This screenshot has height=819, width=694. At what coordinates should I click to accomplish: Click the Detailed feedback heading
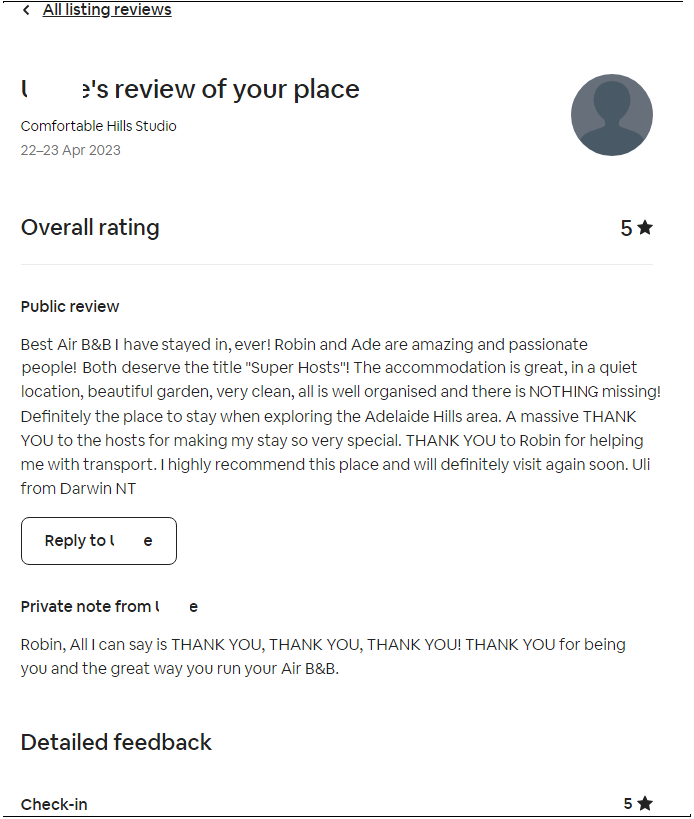[x=116, y=742]
